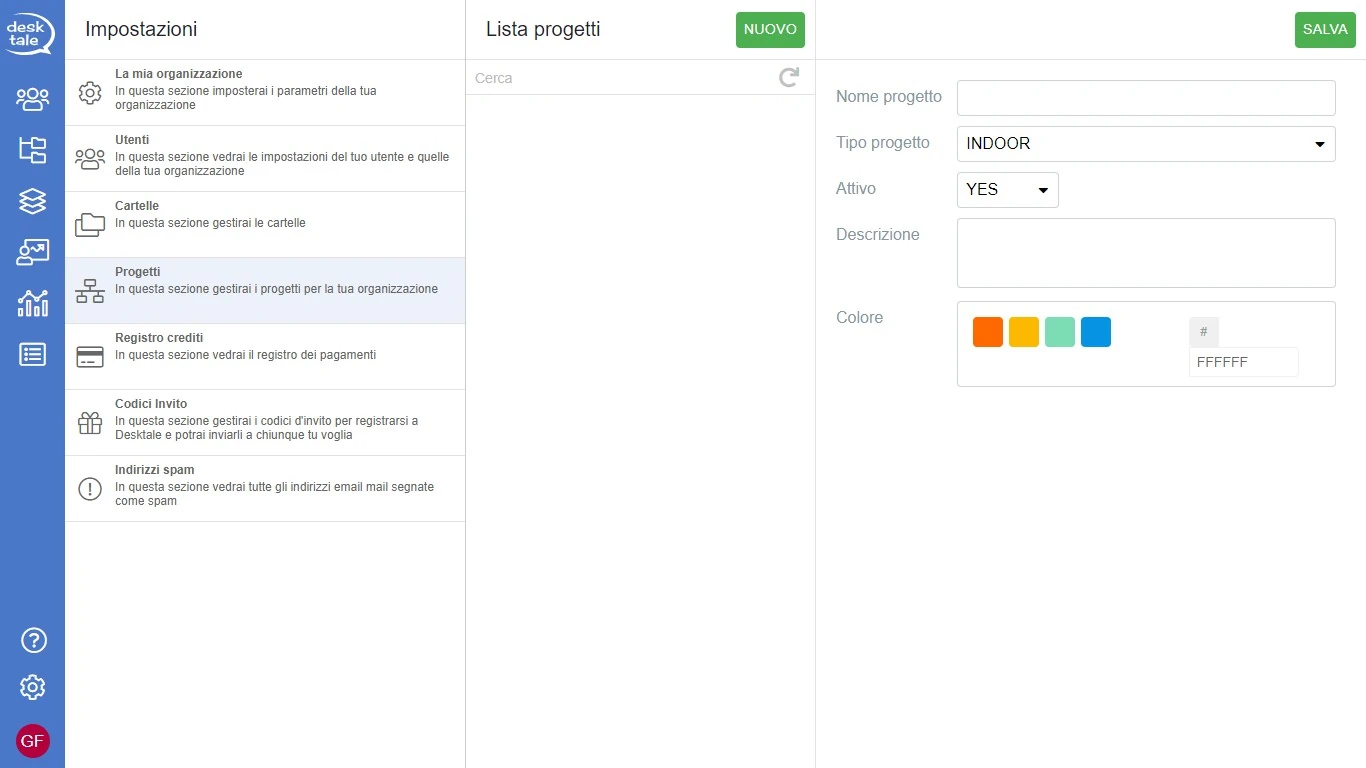This screenshot has height=768, width=1366.
Task: Save the project with SALVA button
Action: coord(1325,30)
